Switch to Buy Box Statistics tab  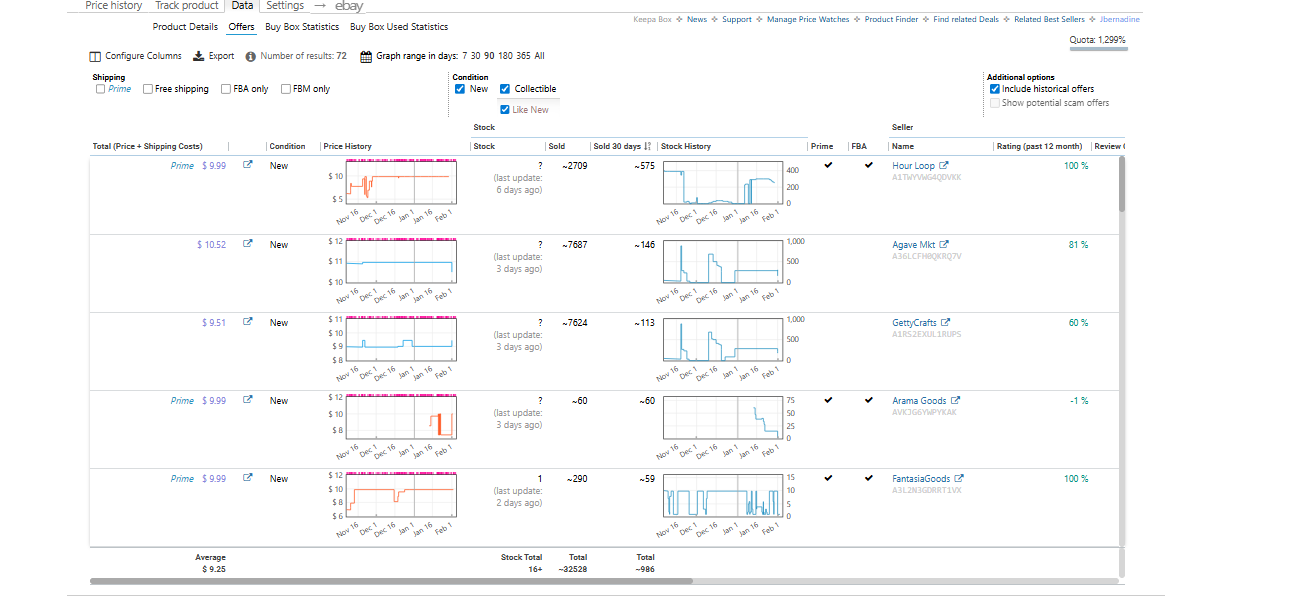click(302, 27)
